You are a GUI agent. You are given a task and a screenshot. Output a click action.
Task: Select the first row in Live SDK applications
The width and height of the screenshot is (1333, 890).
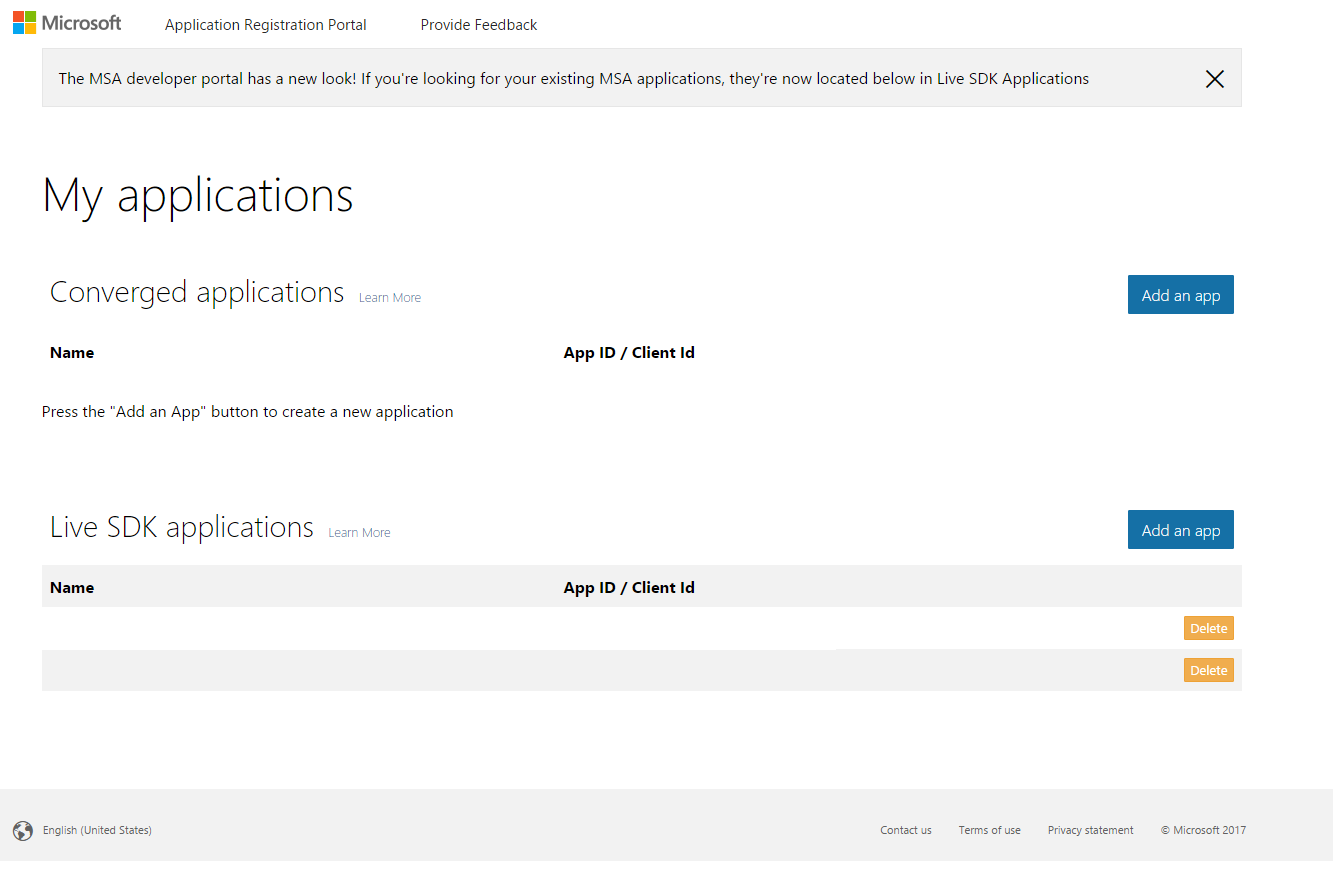(400, 628)
